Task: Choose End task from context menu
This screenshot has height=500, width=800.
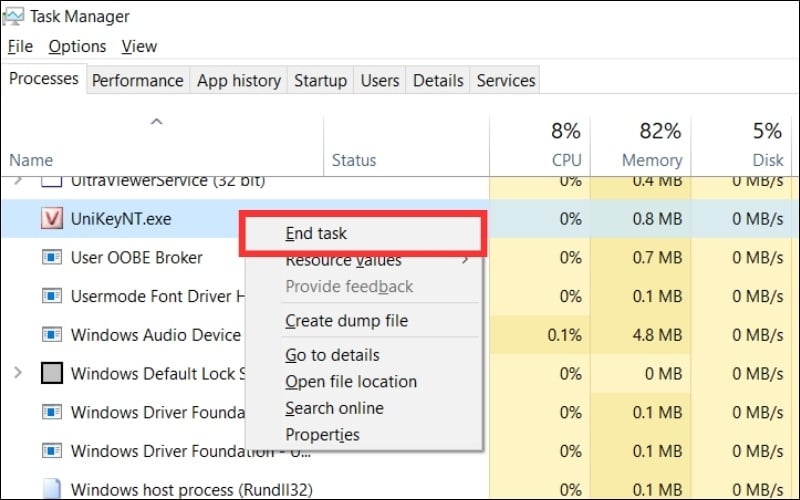Action: (x=363, y=234)
